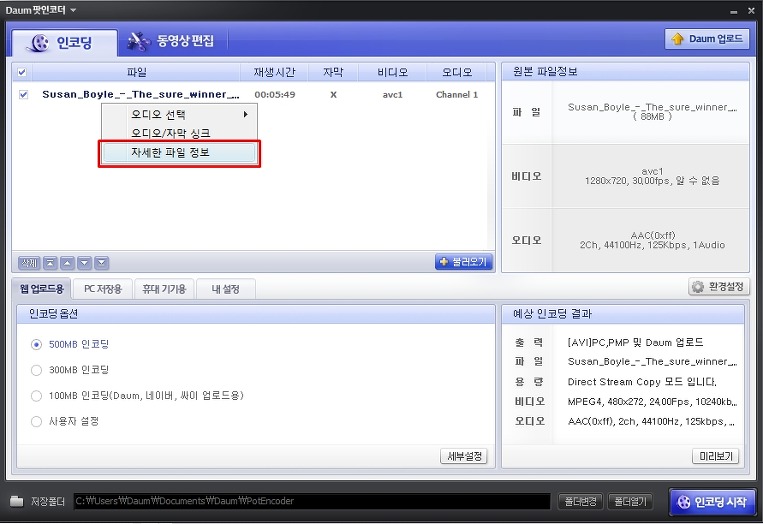
Task: Click the 불러오기 load file button
Action: coord(463,262)
